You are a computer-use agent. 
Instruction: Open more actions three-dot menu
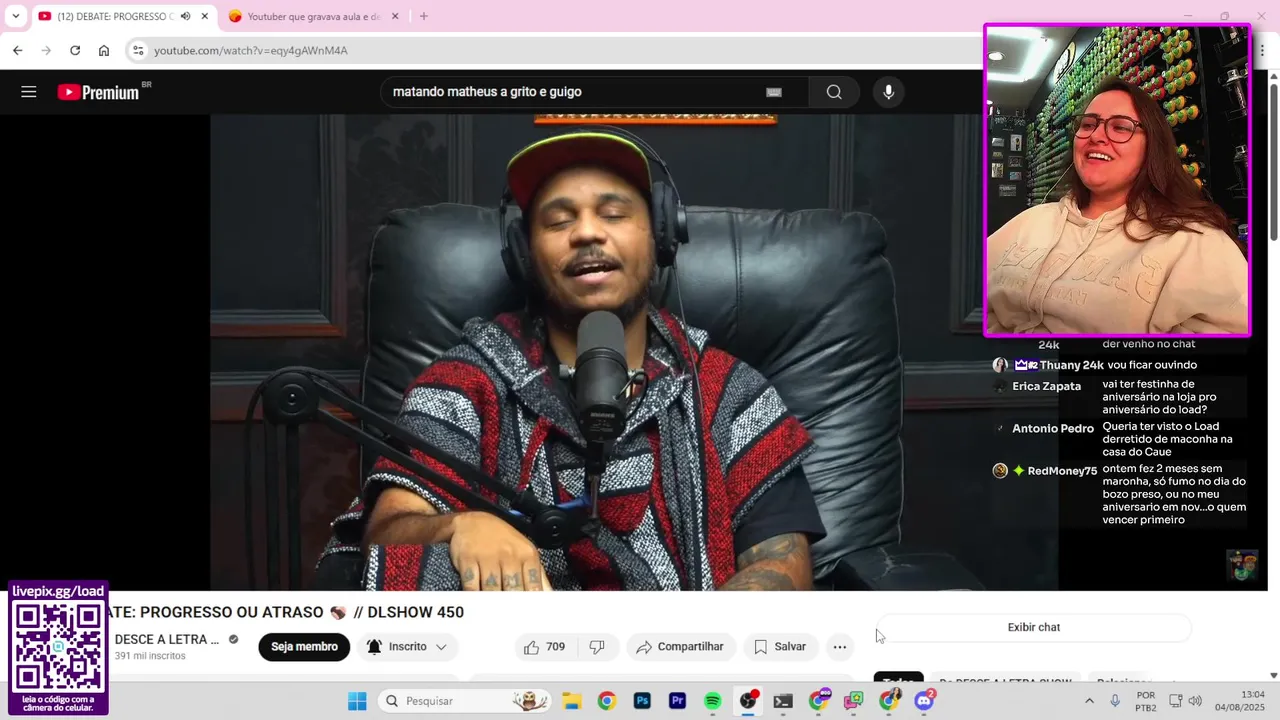(x=840, y=647)
